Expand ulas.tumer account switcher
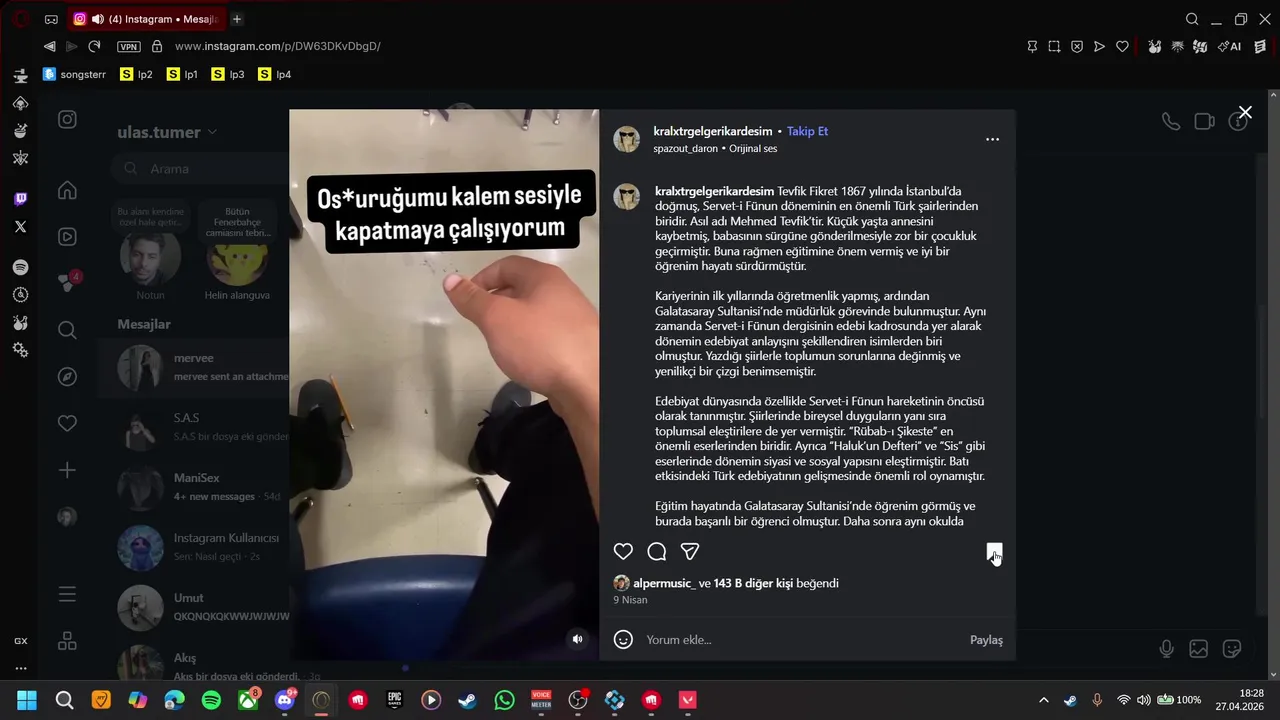The image size is (1280, 720). point(167,132)
